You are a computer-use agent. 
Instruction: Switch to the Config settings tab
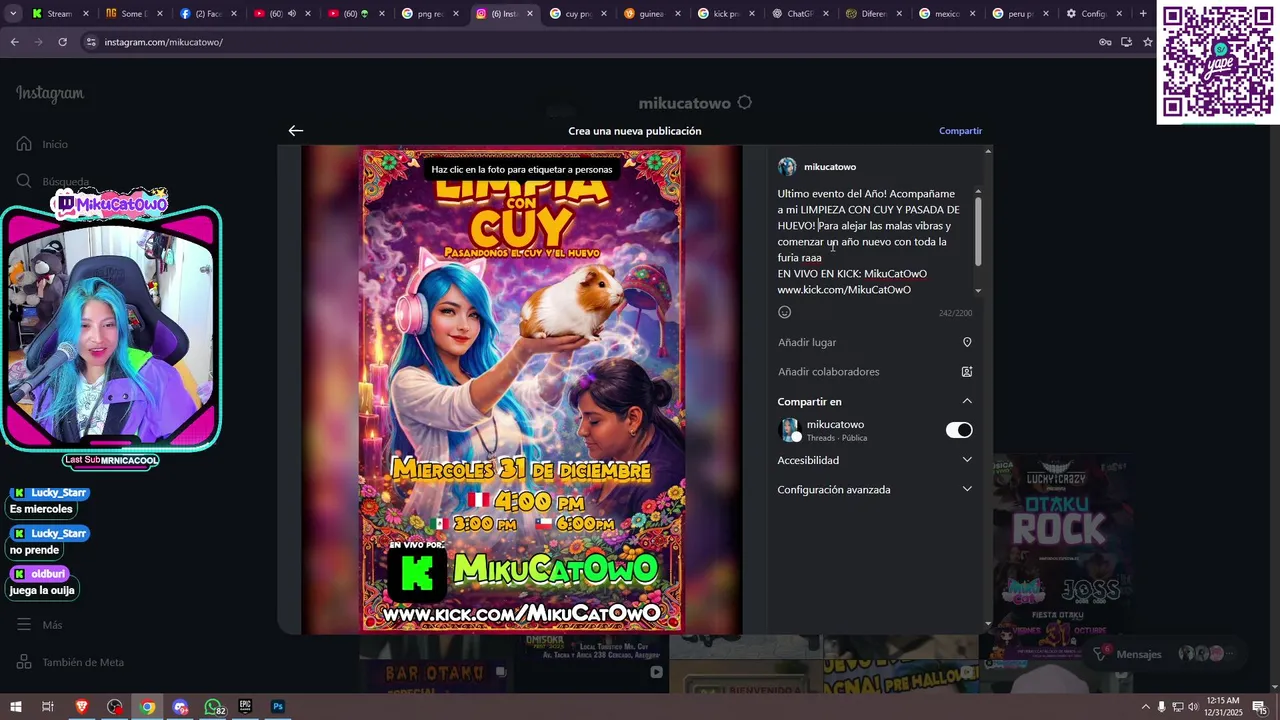pos(1094,14)
